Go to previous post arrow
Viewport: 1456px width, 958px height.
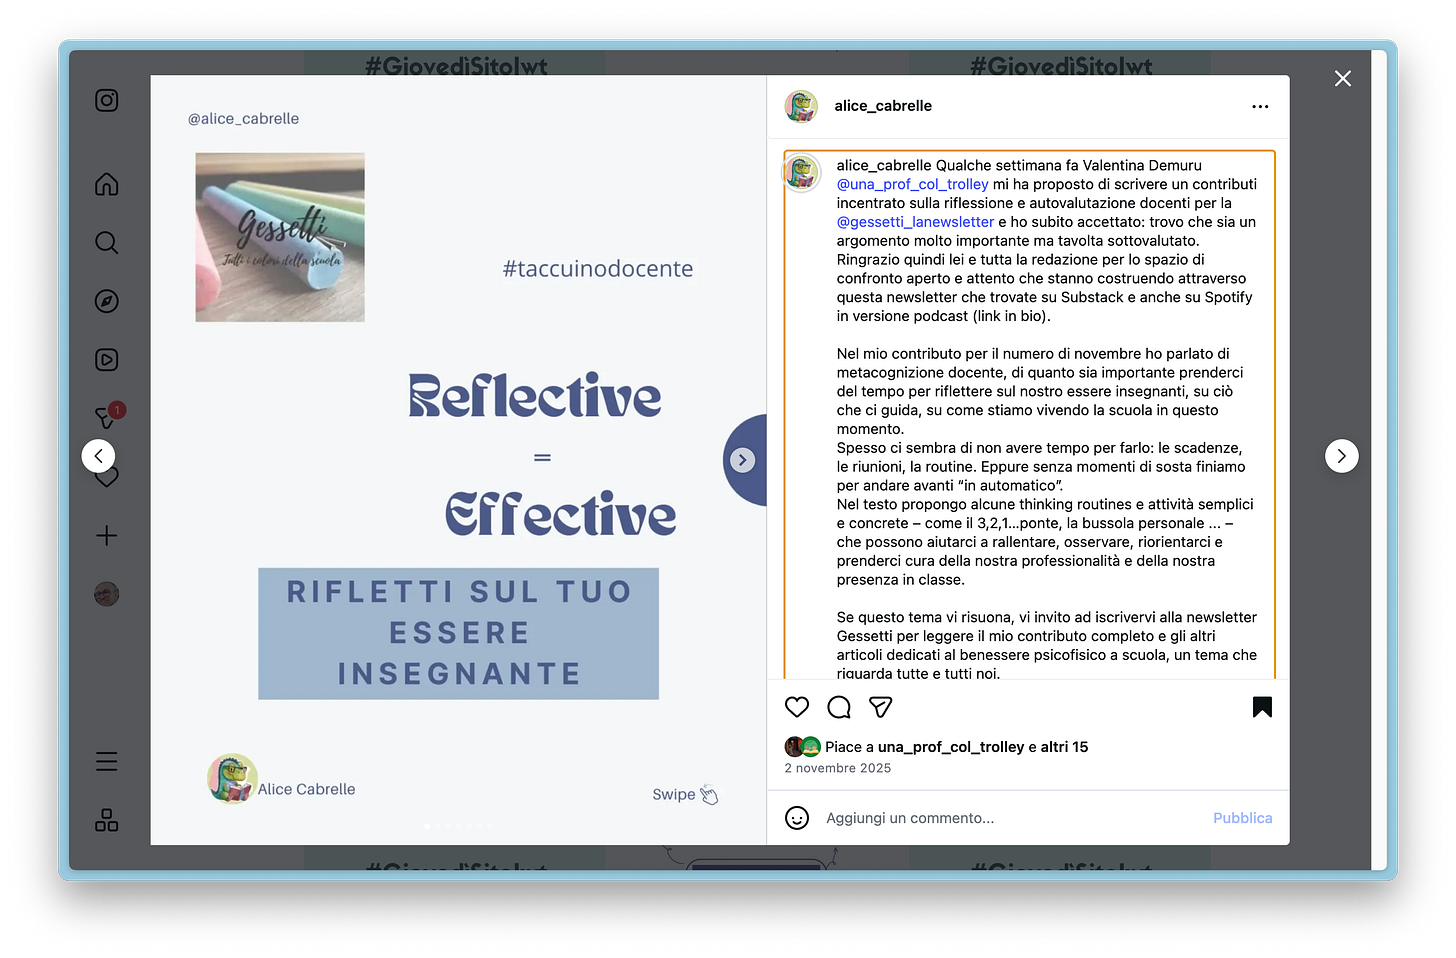coord(98,456)
